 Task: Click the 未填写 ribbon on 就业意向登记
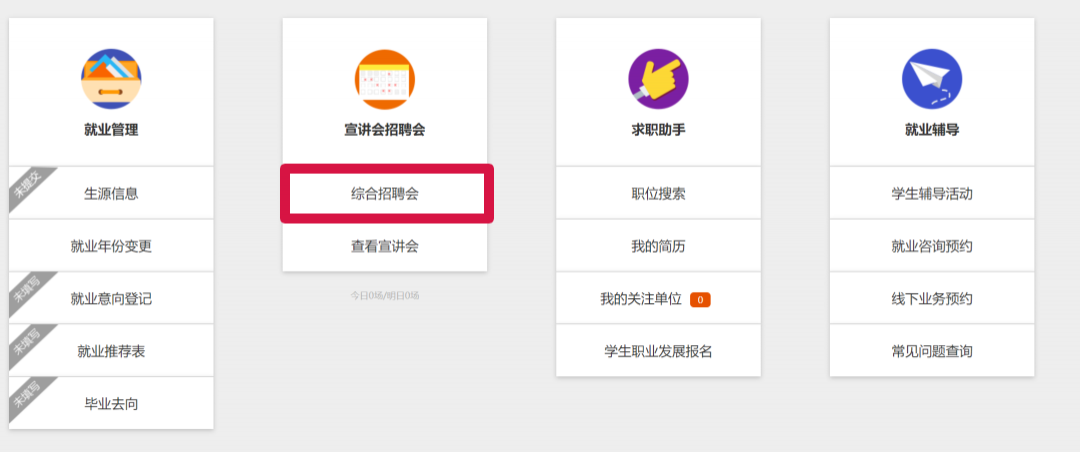tap(28, 291)
